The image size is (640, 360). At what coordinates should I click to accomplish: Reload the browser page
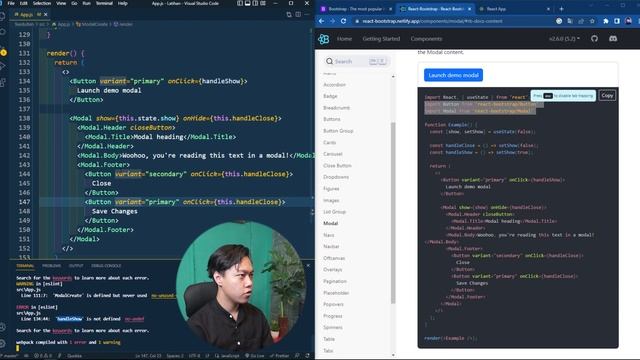pos(343,21)
